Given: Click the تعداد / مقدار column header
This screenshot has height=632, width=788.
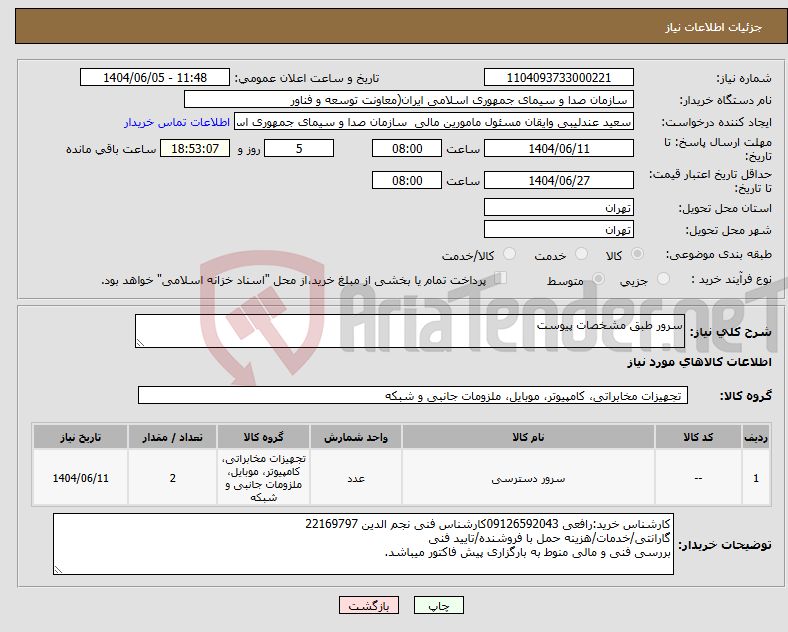Looking at the screenshot, I should point(172,437).
